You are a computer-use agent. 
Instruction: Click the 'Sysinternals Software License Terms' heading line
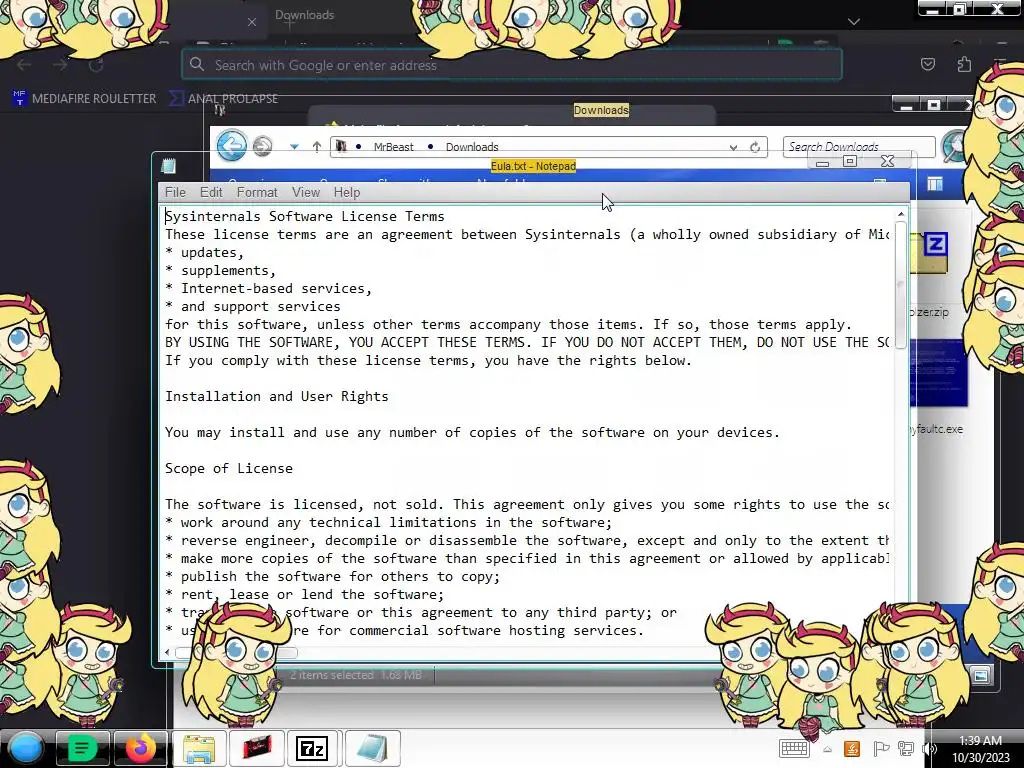304,216
